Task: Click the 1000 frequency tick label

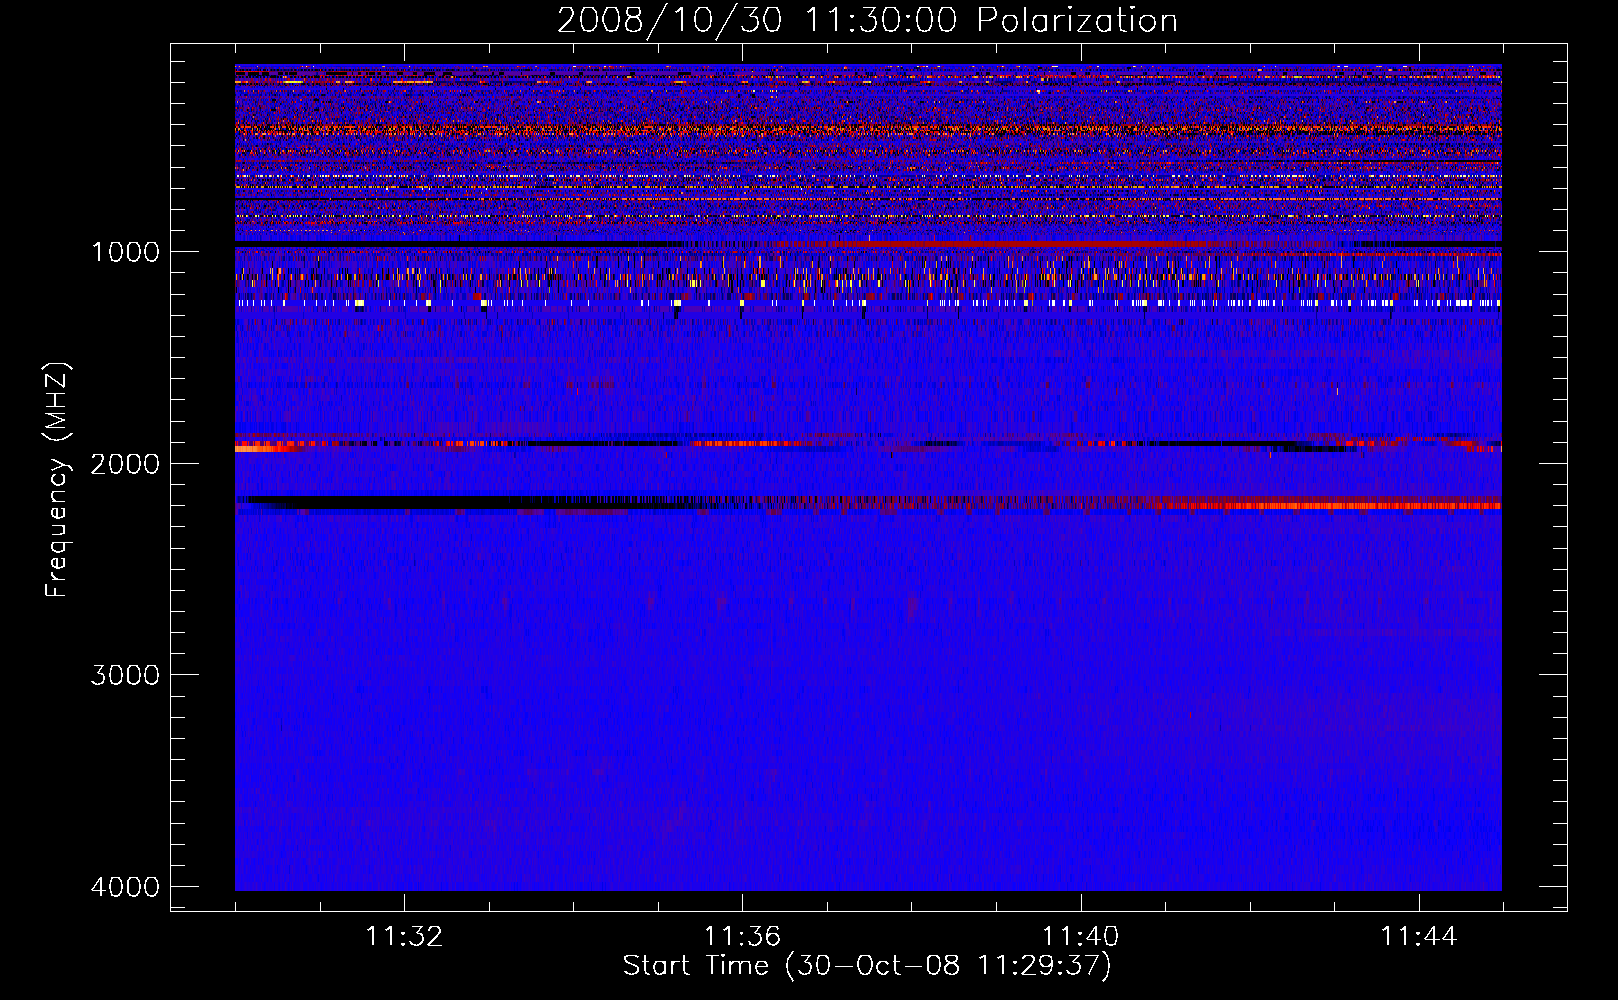Action: click(x=126, y=251)
